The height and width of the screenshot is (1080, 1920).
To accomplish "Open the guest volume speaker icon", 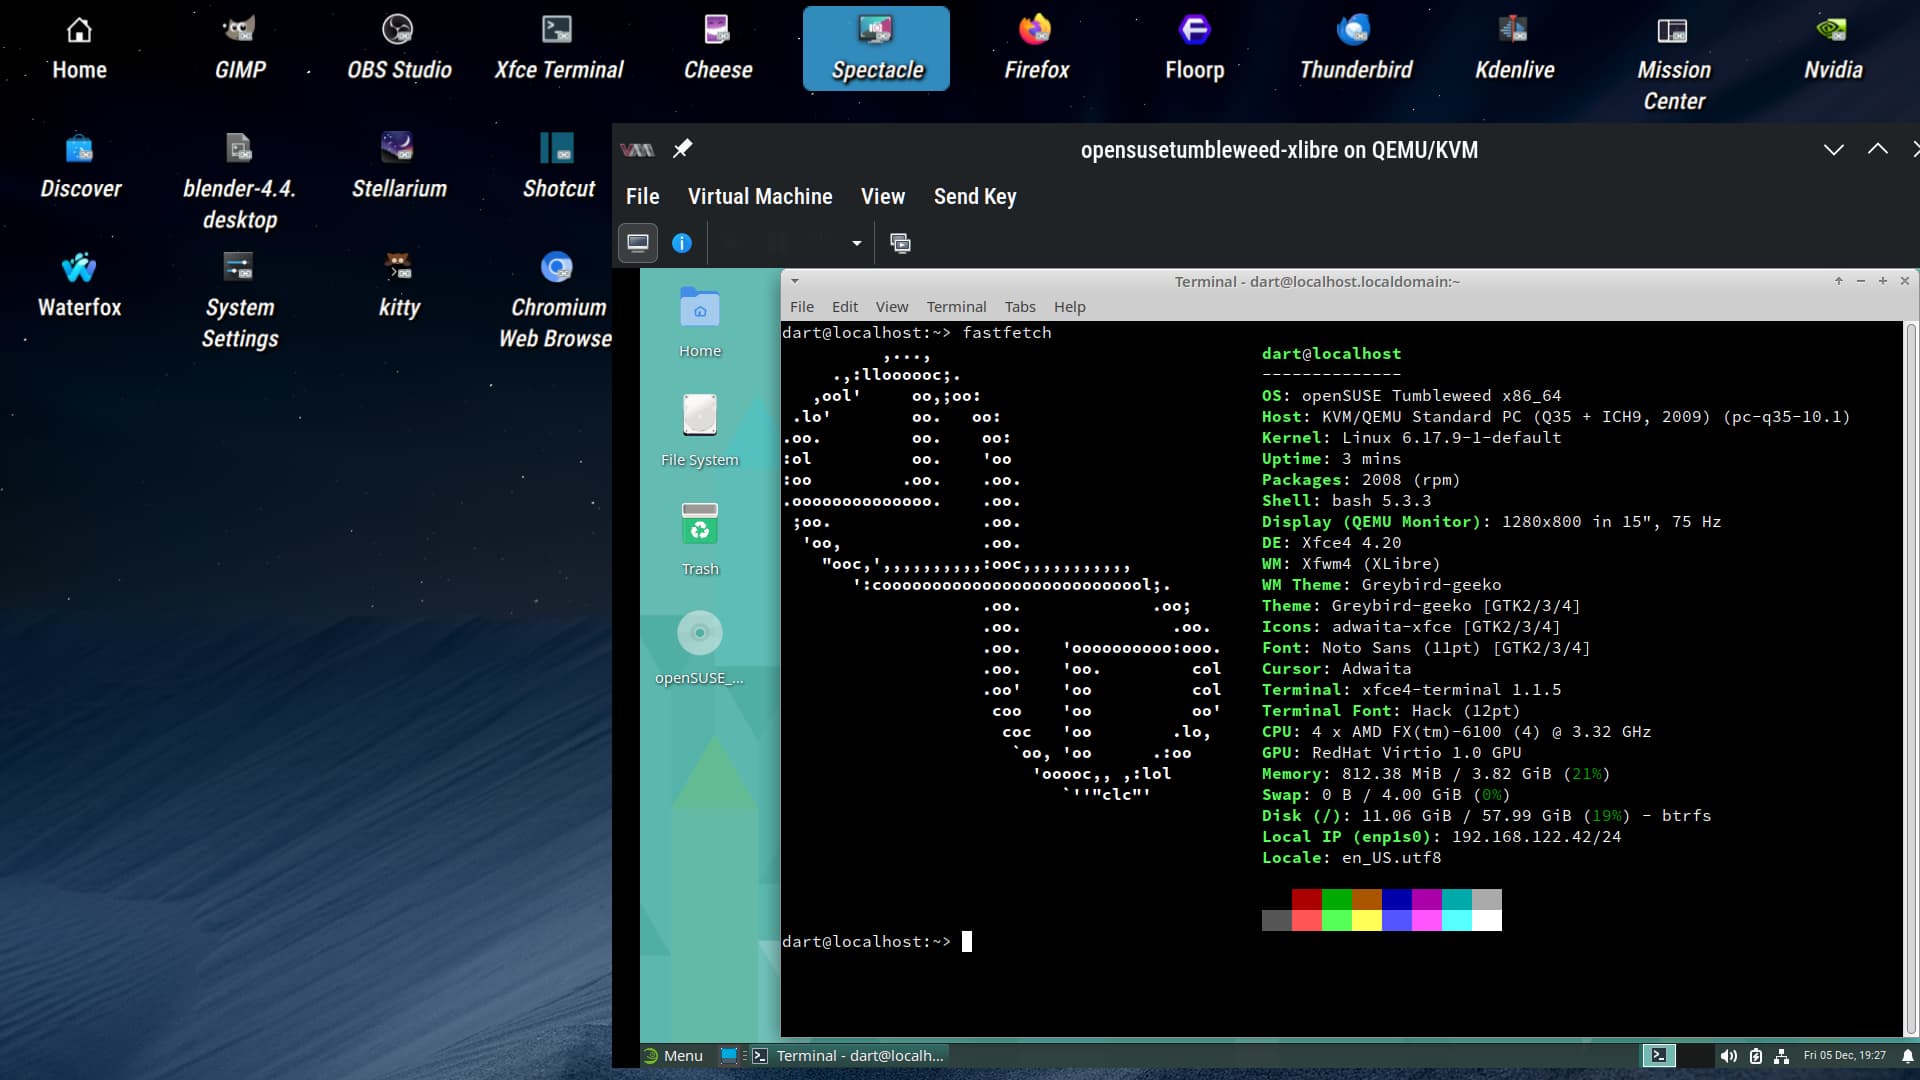I will pyautogui.click(x=1728, y=1056).
